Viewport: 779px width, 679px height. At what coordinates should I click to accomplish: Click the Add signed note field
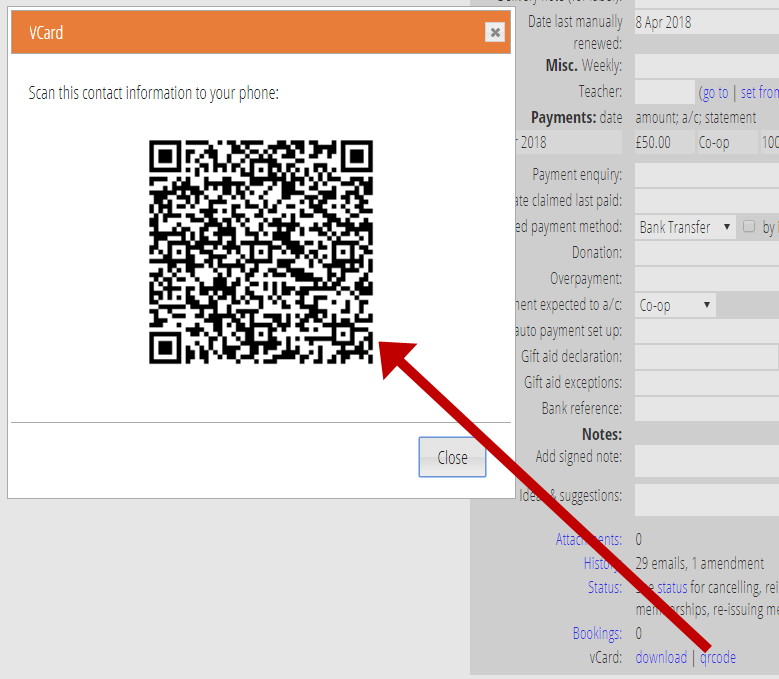click(x=707, y=461)
